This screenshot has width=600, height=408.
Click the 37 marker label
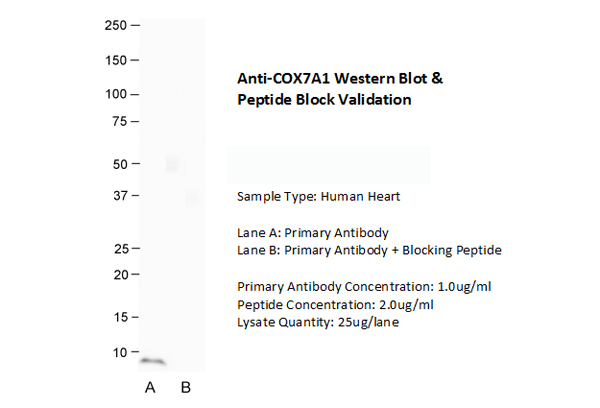[x=120, y=196]
